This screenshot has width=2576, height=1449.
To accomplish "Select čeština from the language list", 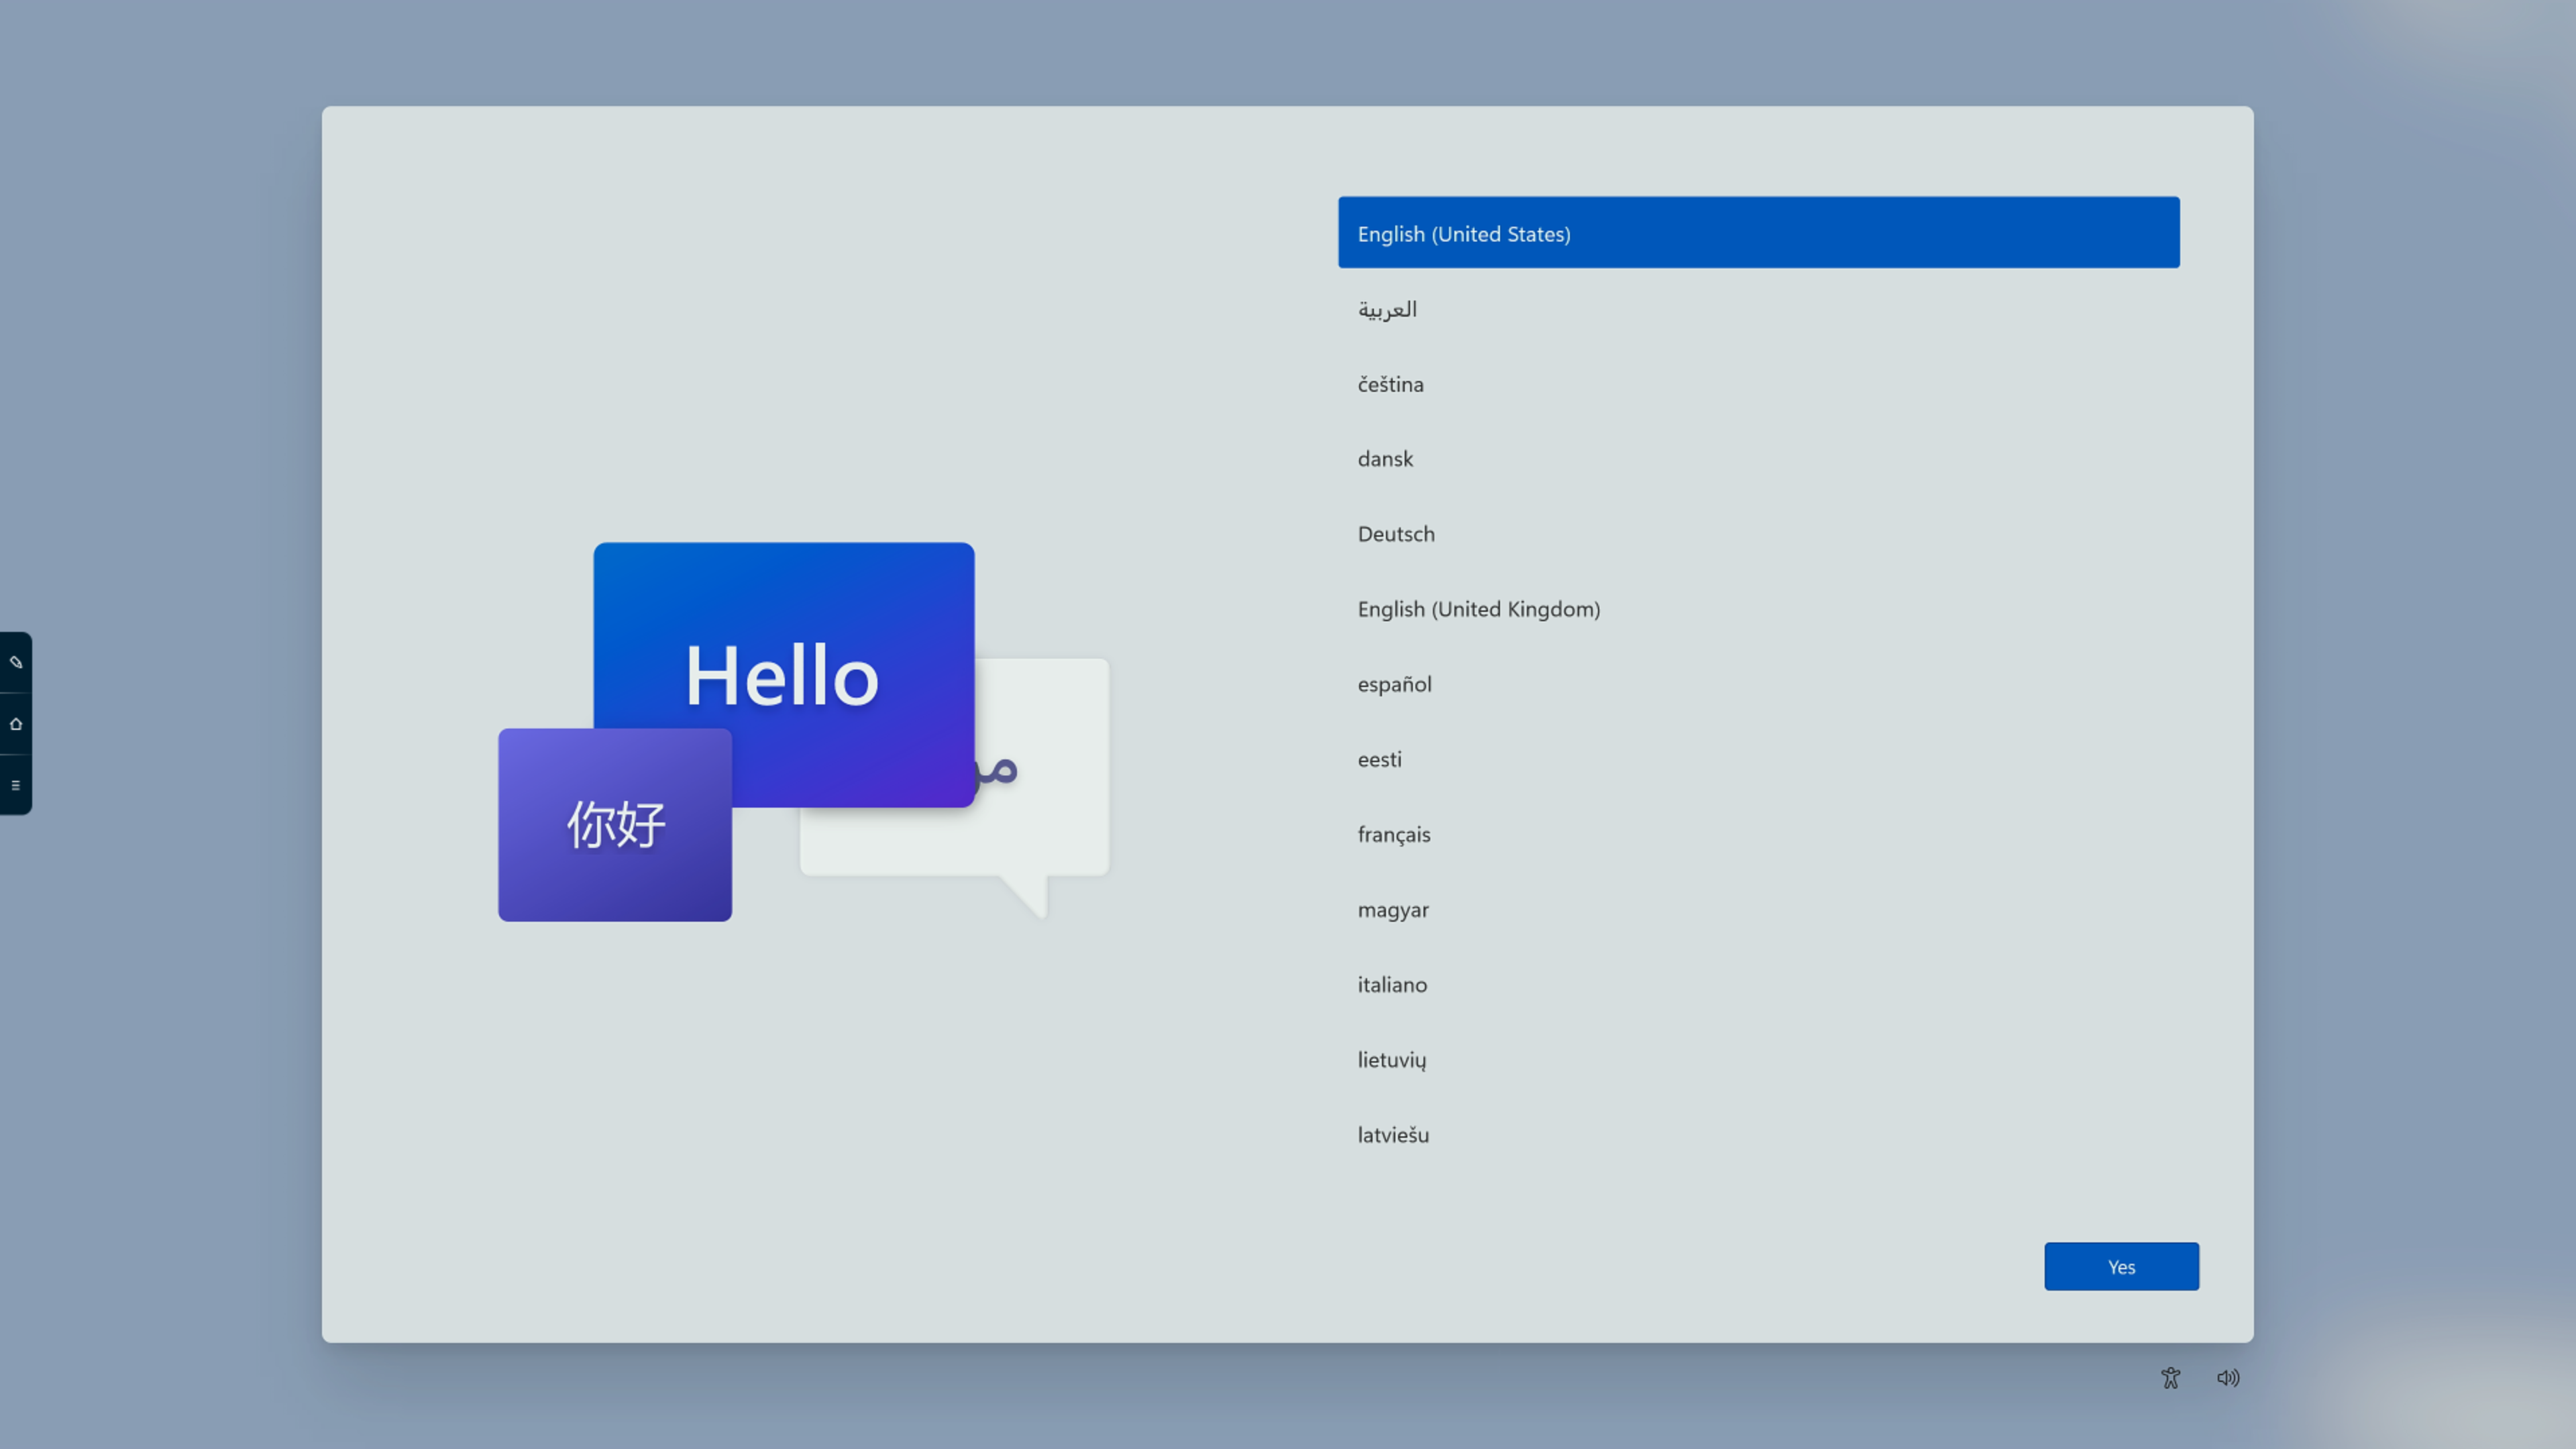I will (x=1391, y=384).
